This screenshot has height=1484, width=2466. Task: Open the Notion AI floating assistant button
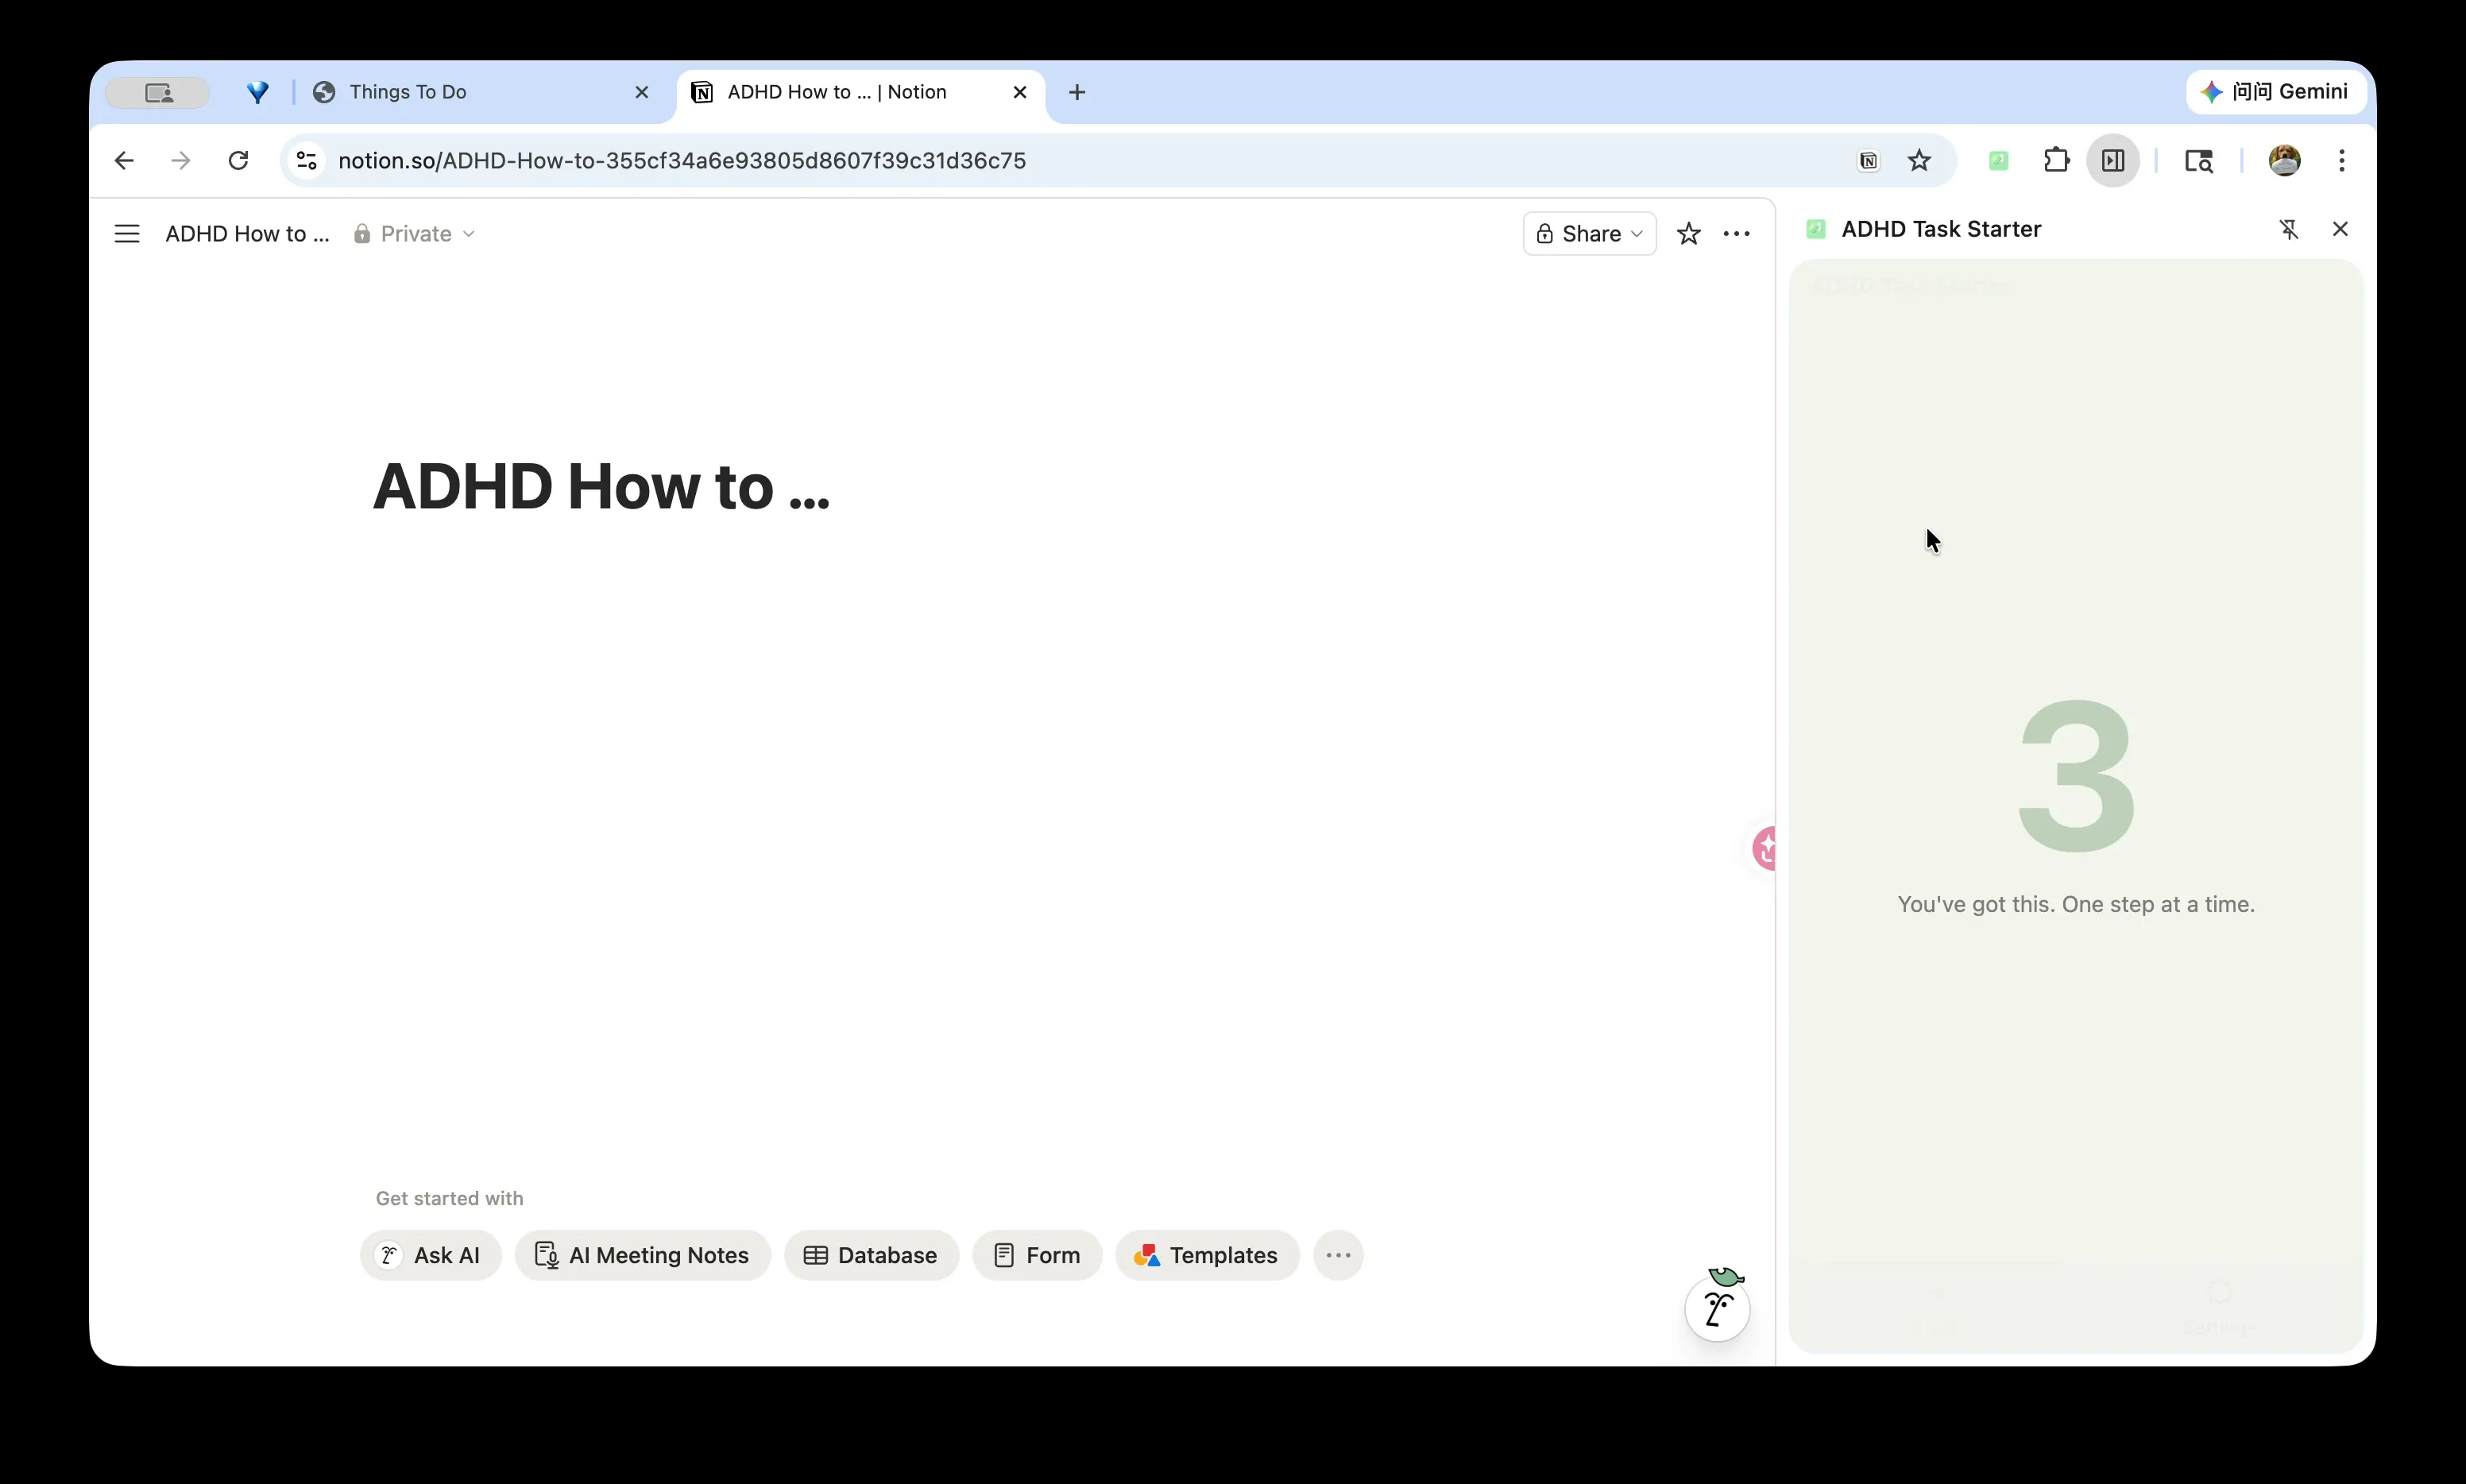click(1717, 1308)
